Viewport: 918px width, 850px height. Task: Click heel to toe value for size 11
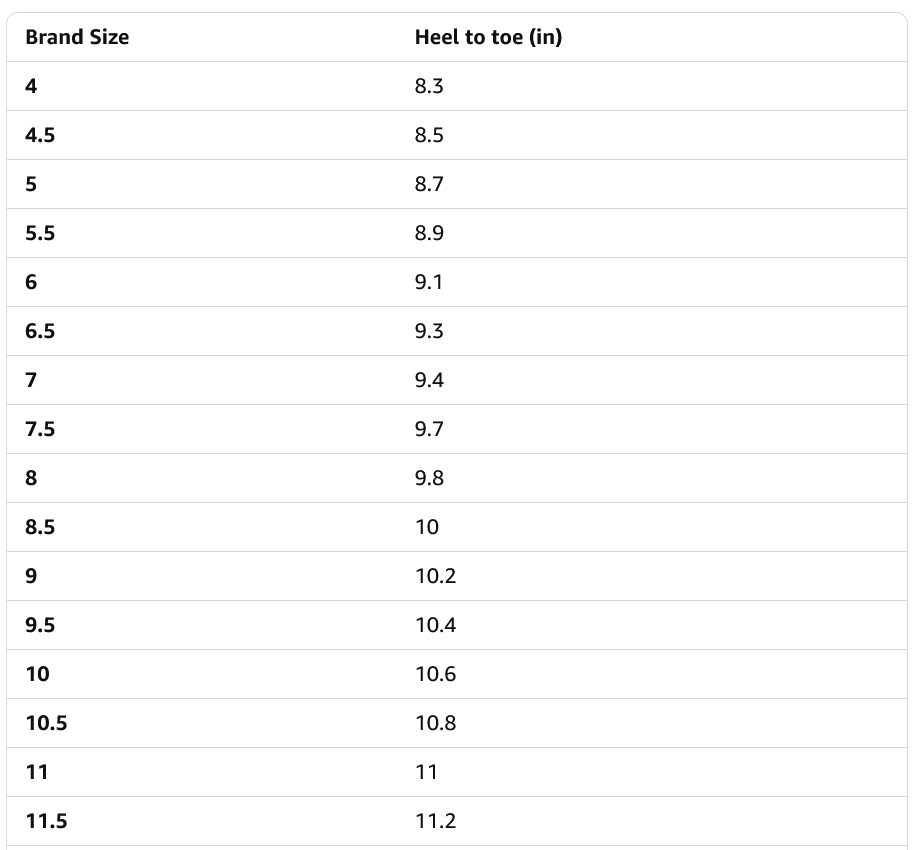pyautogui.click(x=427, y=772)
